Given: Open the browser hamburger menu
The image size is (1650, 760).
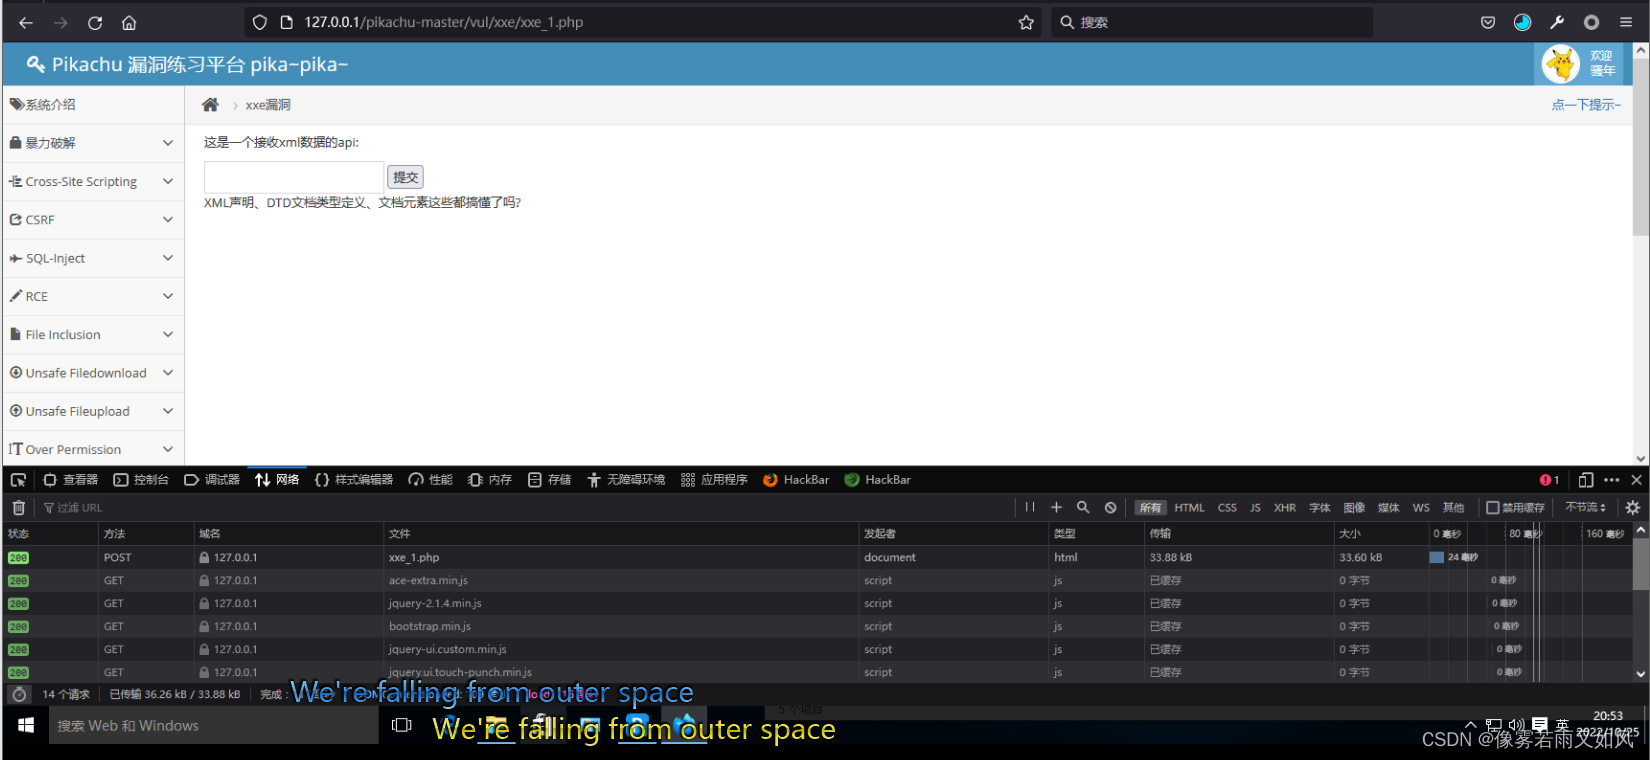Looking at the screenshot, I should pyautogui.click(x=1626, y=22).
